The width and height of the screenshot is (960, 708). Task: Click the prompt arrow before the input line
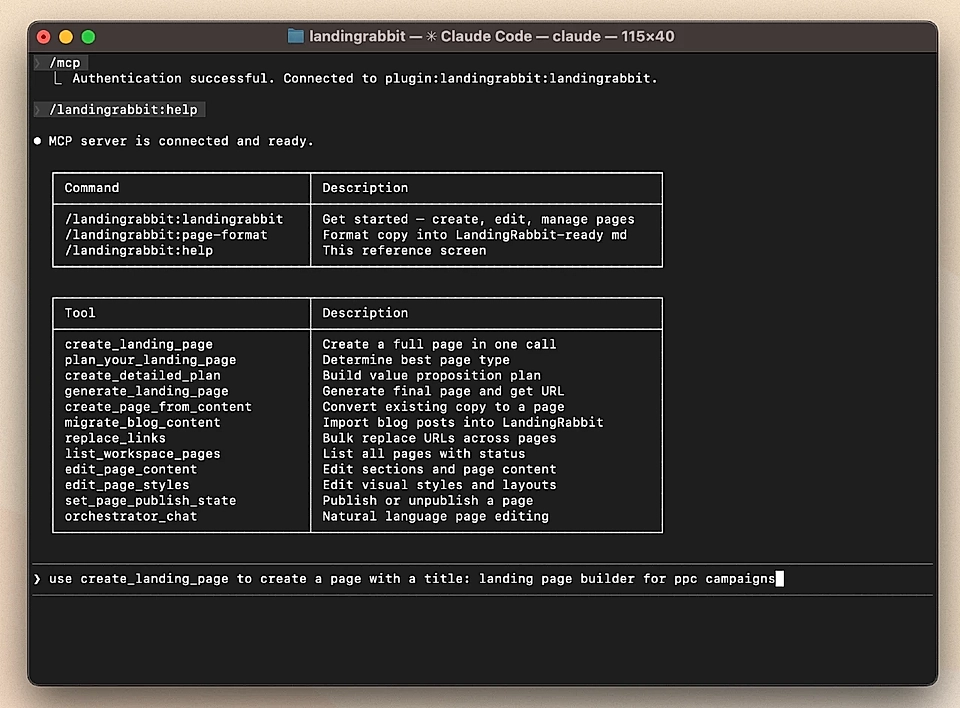[37, 578]
